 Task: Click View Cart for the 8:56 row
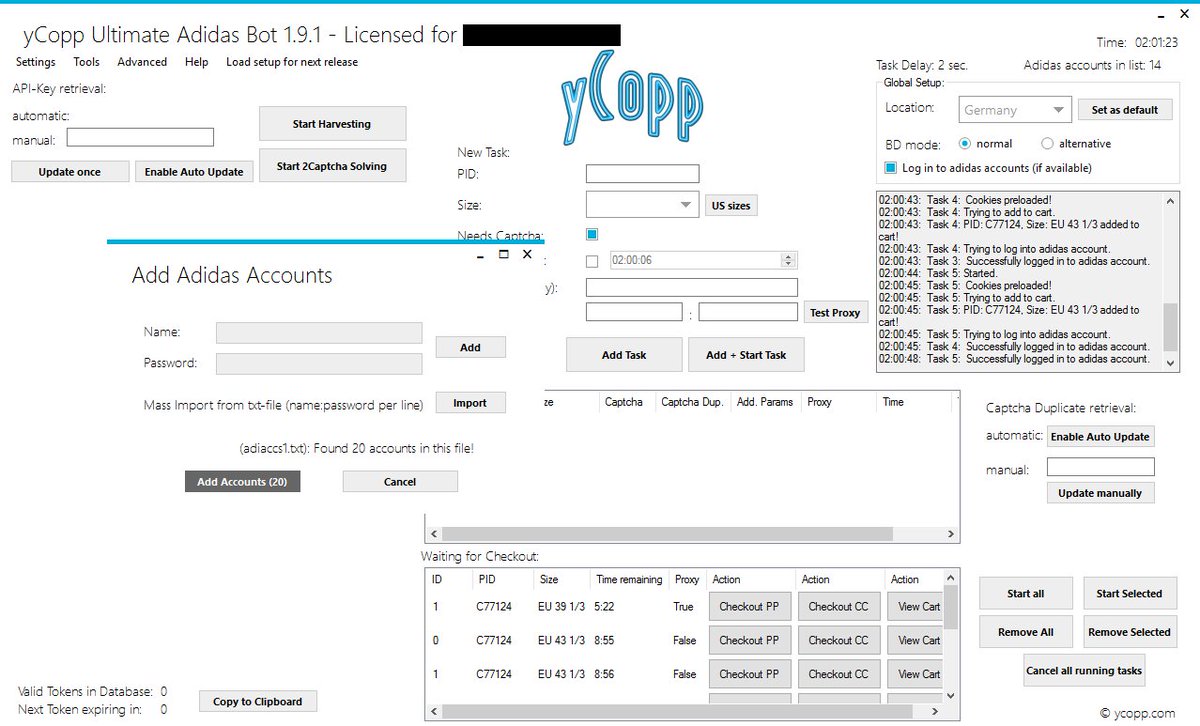click(x=916, y=674)
